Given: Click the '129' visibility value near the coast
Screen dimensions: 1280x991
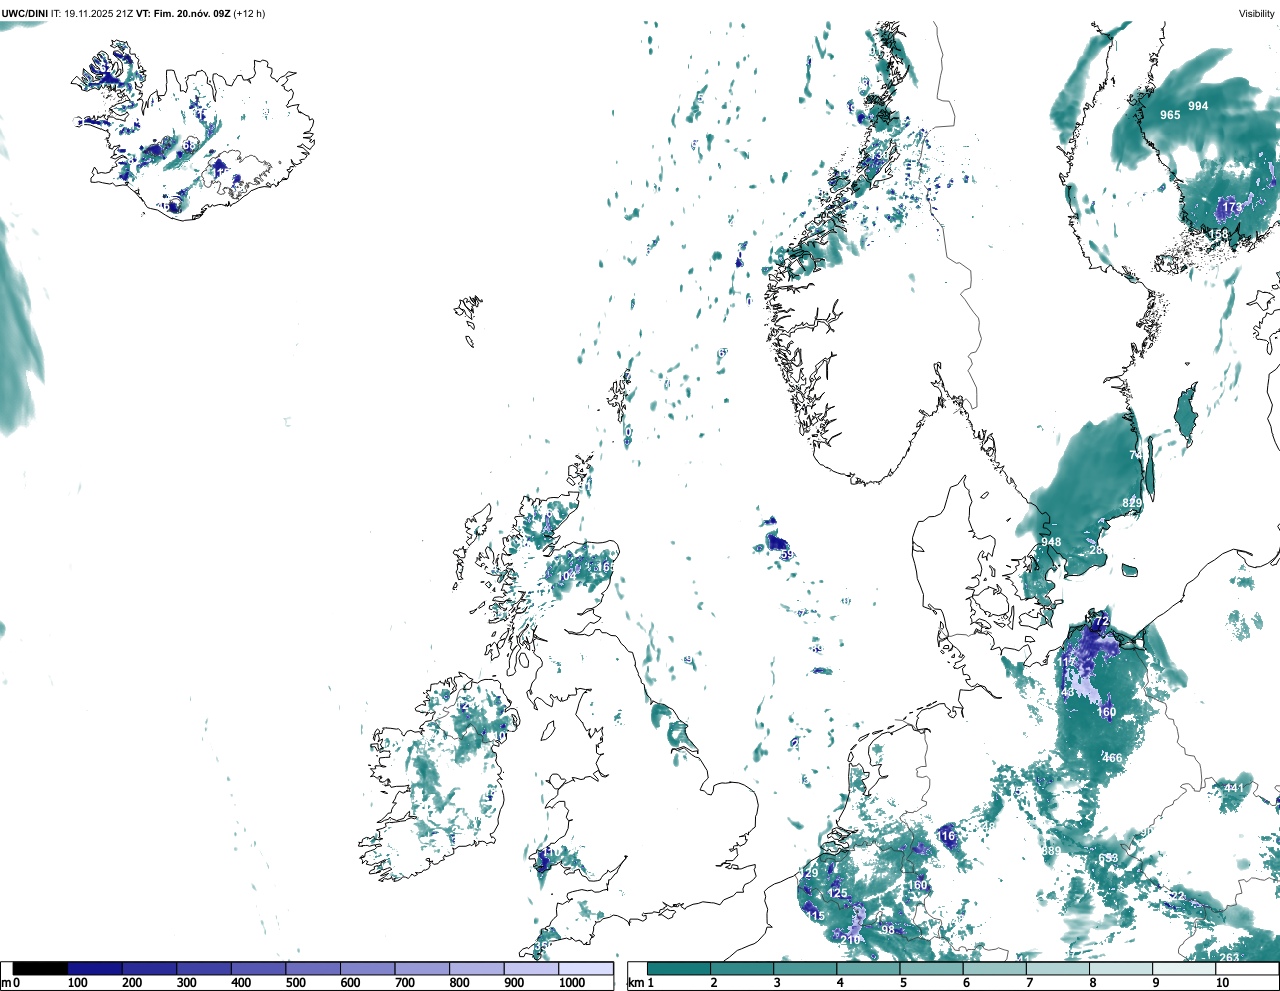Looking at the screenshot, I should pyautogui.click(x=809, y=874).
